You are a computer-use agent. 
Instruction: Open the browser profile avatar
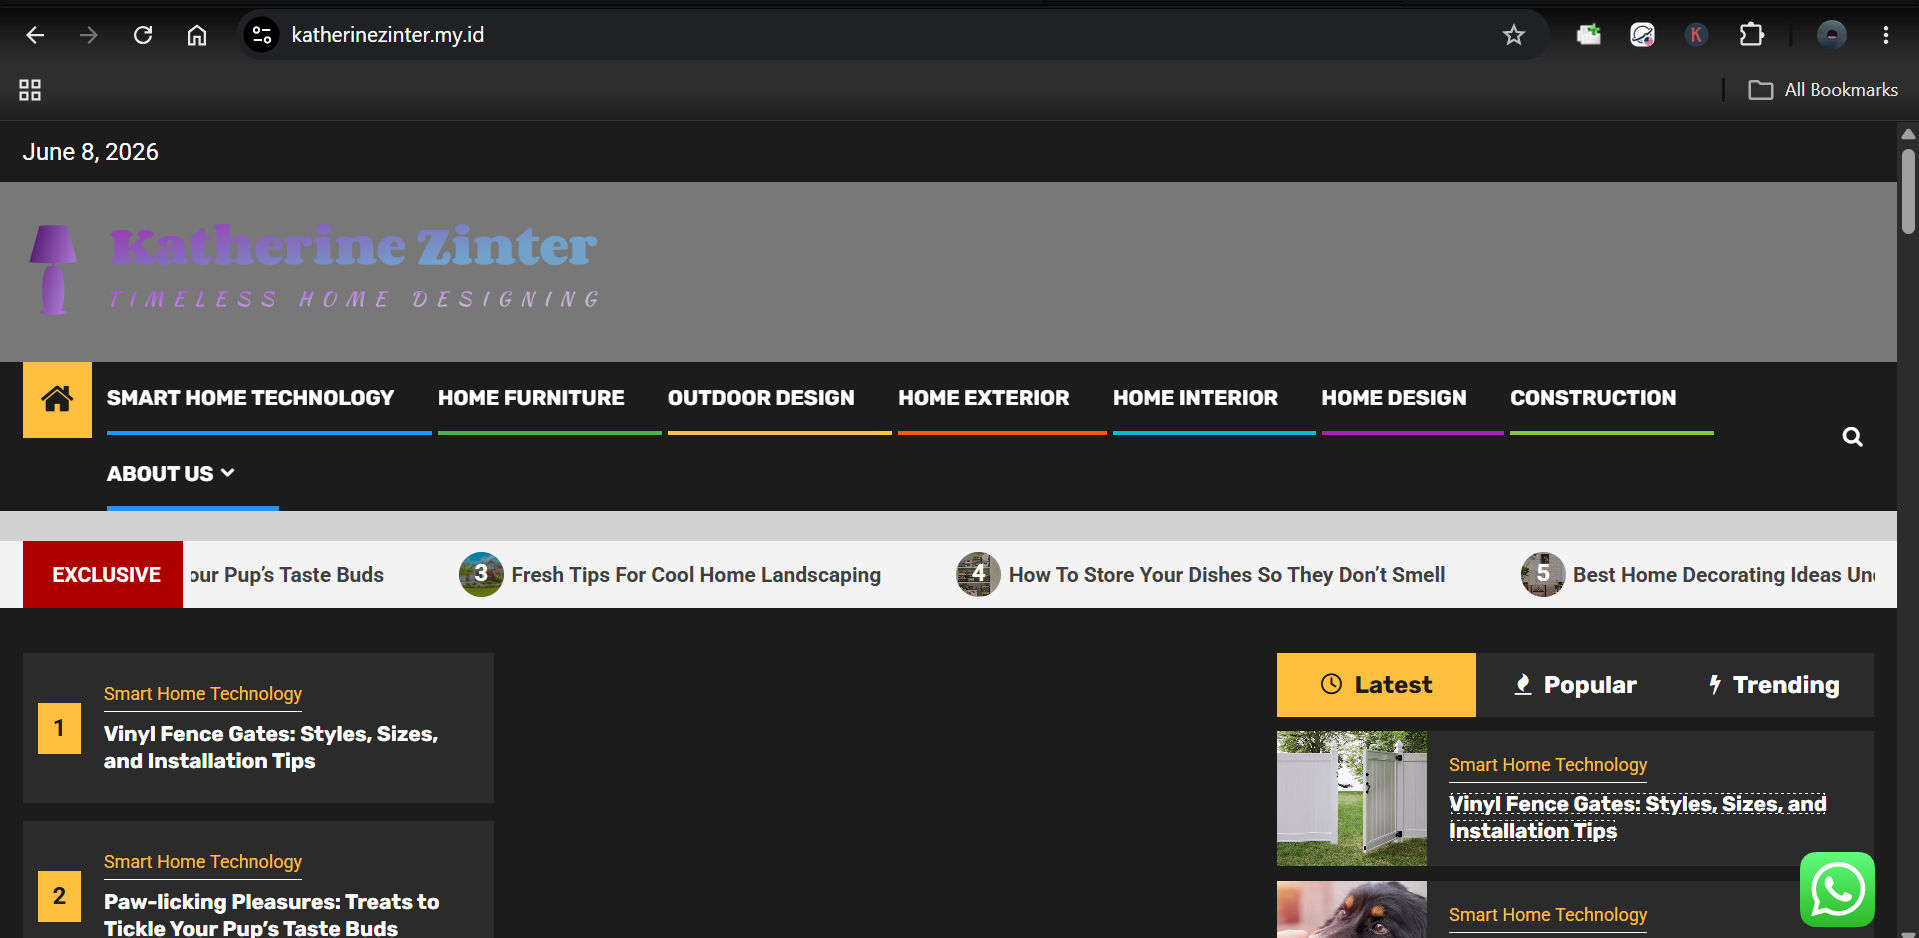(x=1831, y=35)
